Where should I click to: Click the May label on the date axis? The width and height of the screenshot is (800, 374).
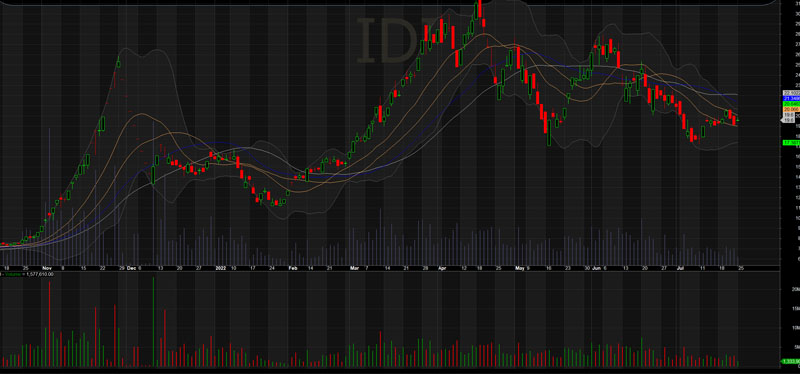point(520,267)
